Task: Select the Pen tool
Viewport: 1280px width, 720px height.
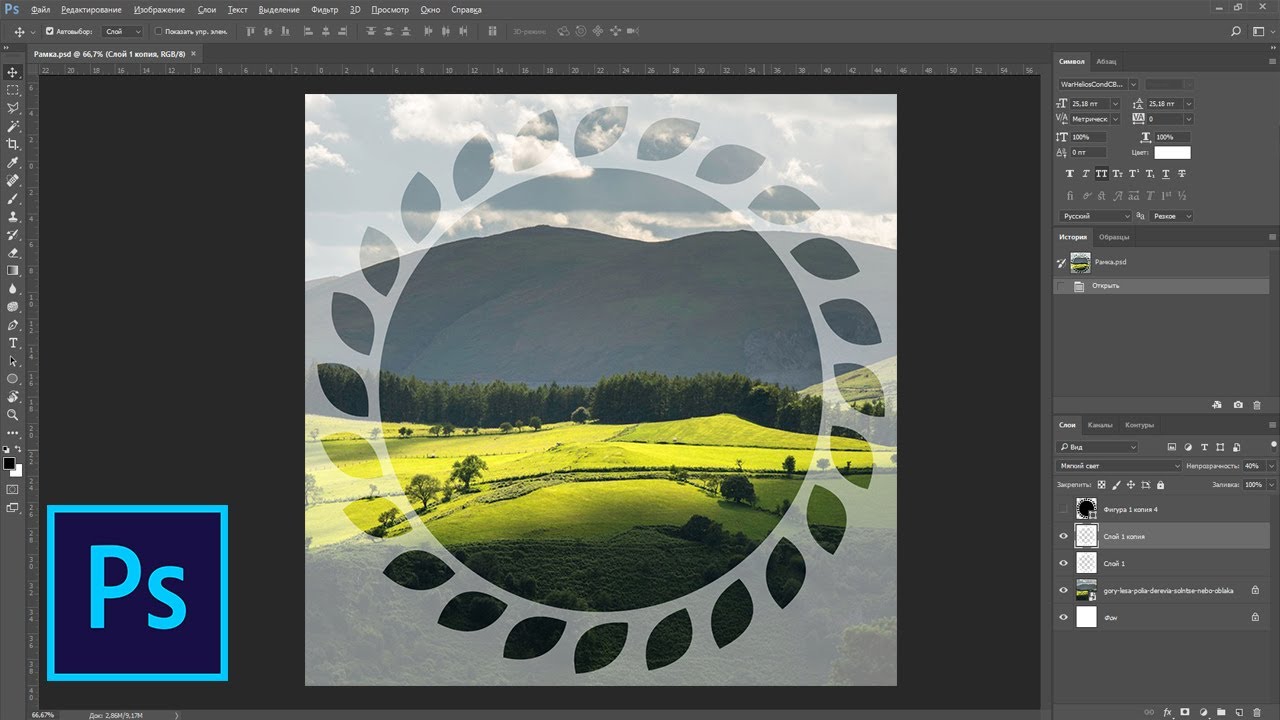Action: (x=13, y=325)
